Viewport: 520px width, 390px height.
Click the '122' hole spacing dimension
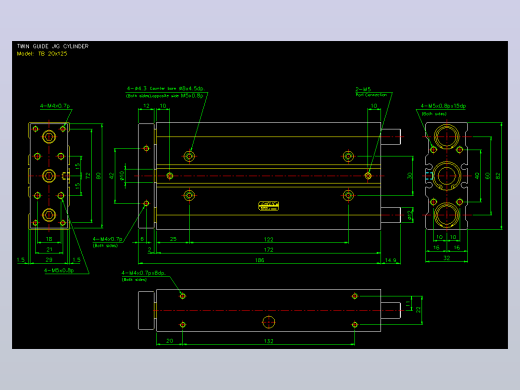(268, 239)
